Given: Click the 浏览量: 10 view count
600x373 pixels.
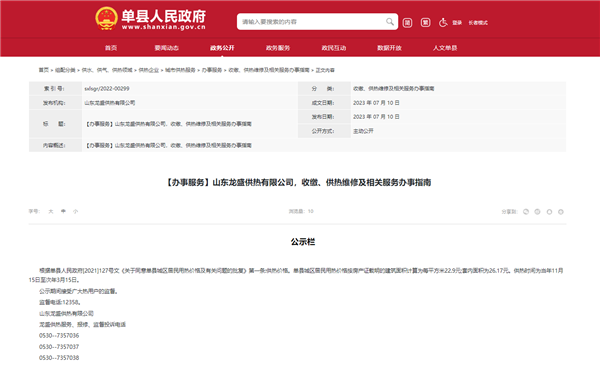Looking at the screenshot, I should [x=301, y=211].
